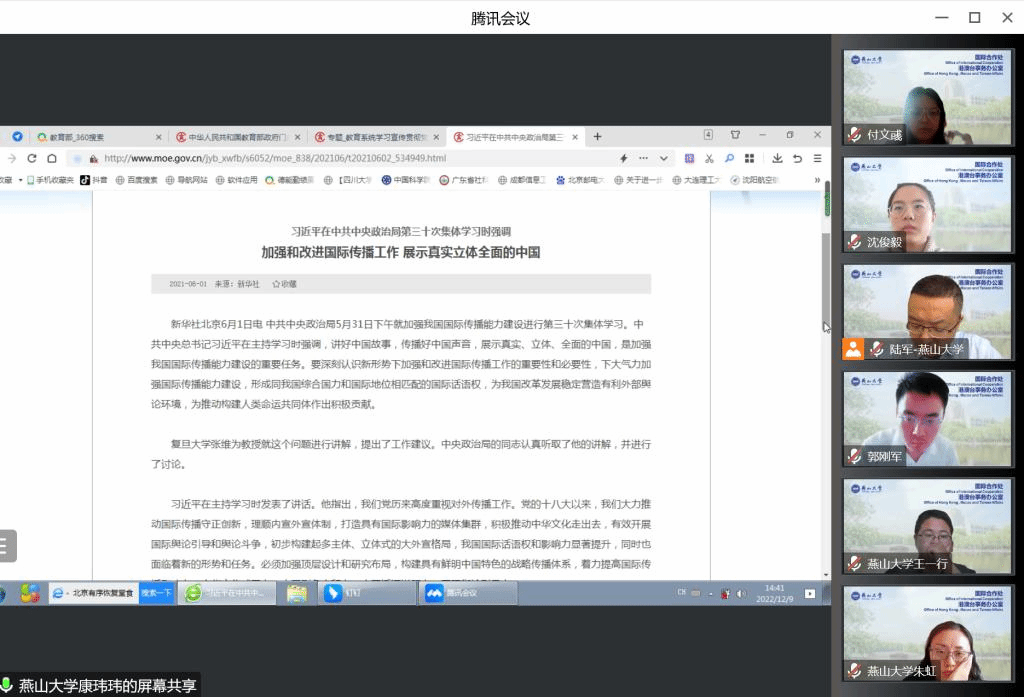Click the undo closed-tab icon
Image resolution: width=1024 pixels, height=697 pixels.
coord(797,158)
